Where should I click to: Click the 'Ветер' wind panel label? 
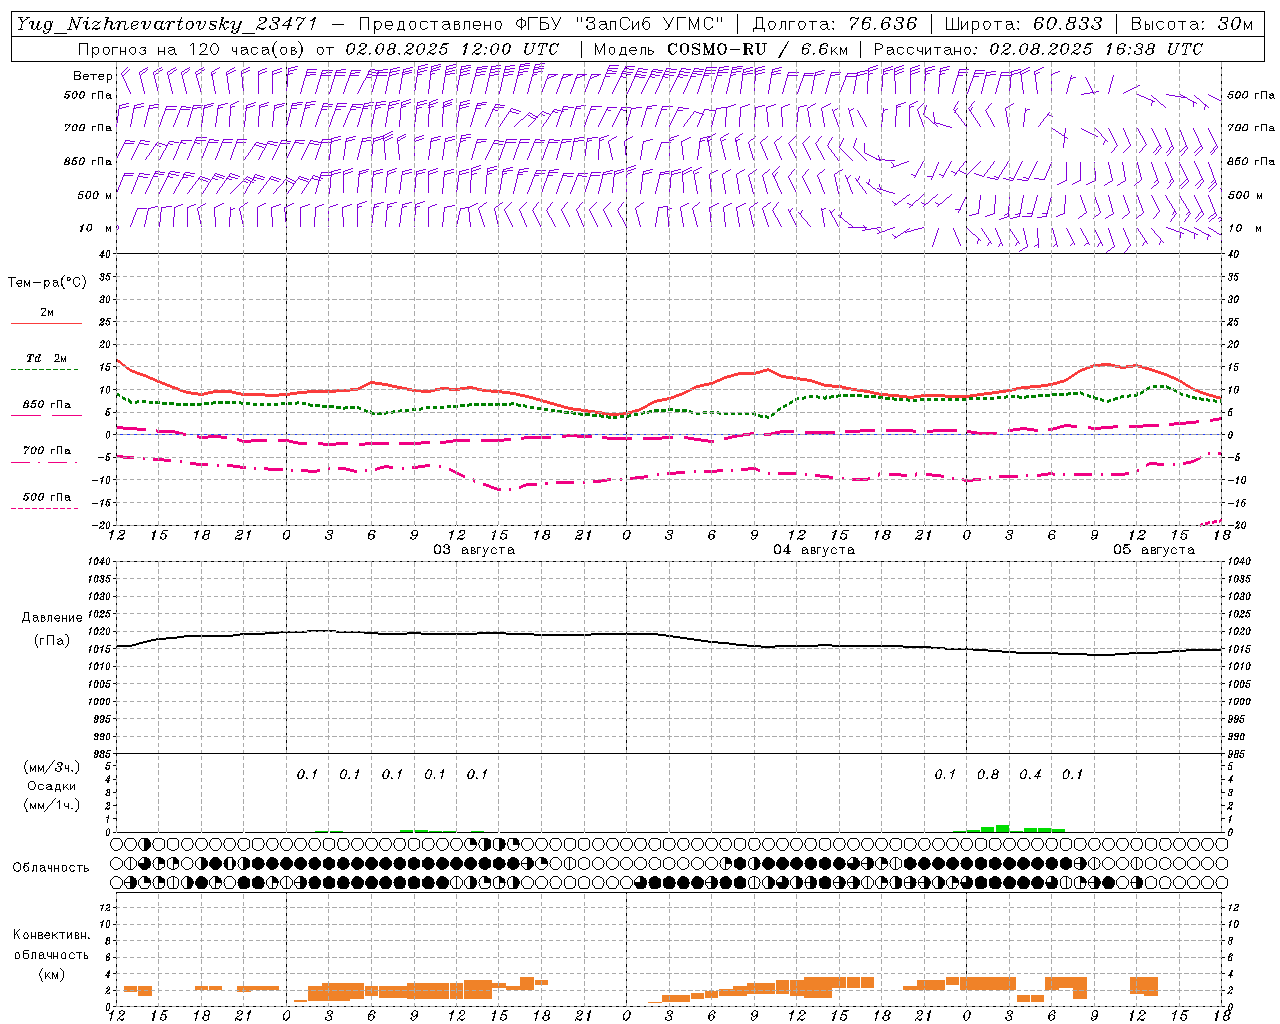tap(92, 76)
